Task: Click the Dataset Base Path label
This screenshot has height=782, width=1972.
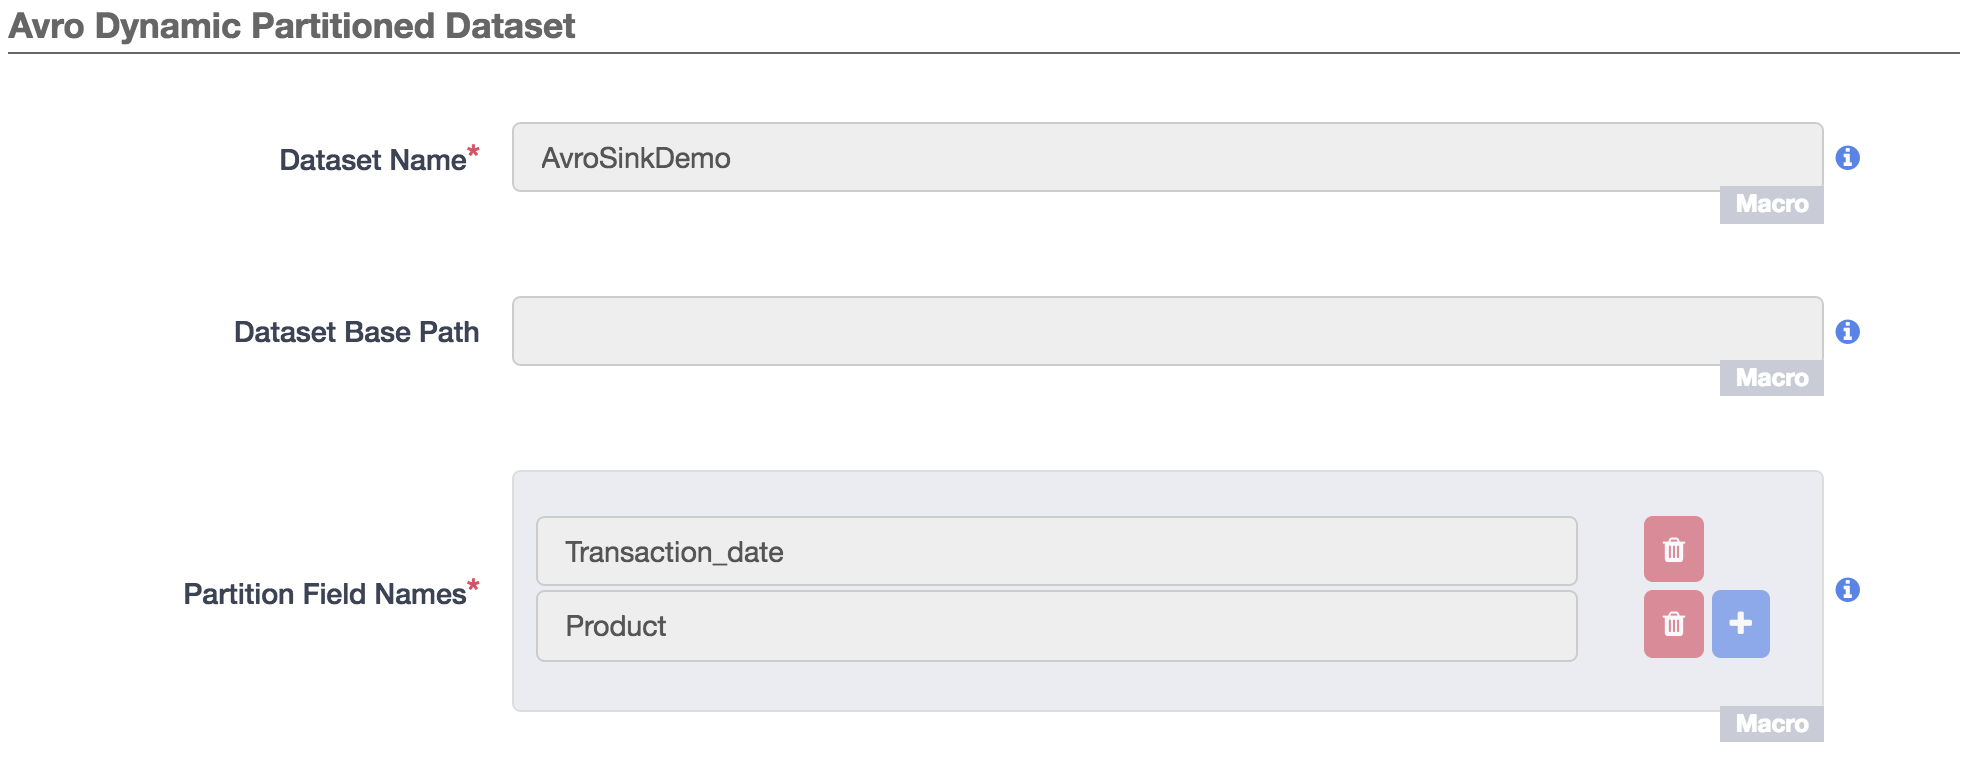Action: [356, 332]
